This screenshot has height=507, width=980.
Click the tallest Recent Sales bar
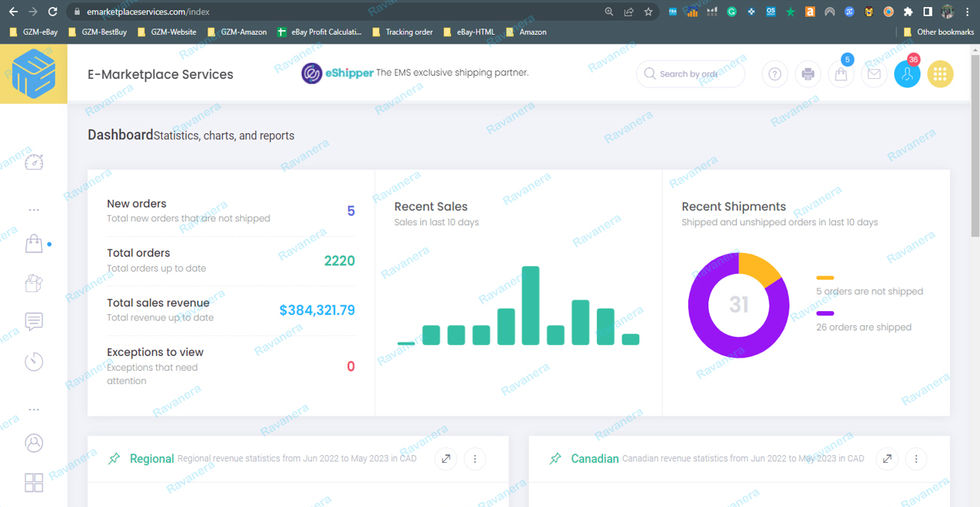pyautogui.click(x=531, y=306)
